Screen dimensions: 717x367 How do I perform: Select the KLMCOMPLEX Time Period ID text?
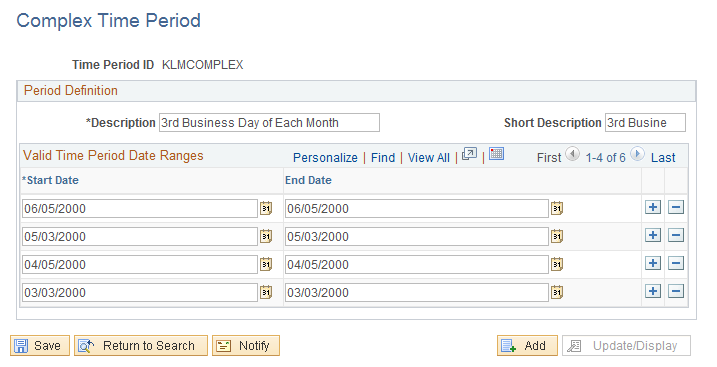click(203, 65)
